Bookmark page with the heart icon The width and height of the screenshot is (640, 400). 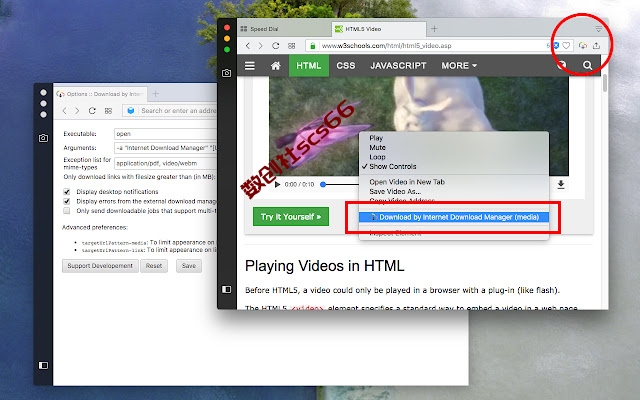[566, 45]
